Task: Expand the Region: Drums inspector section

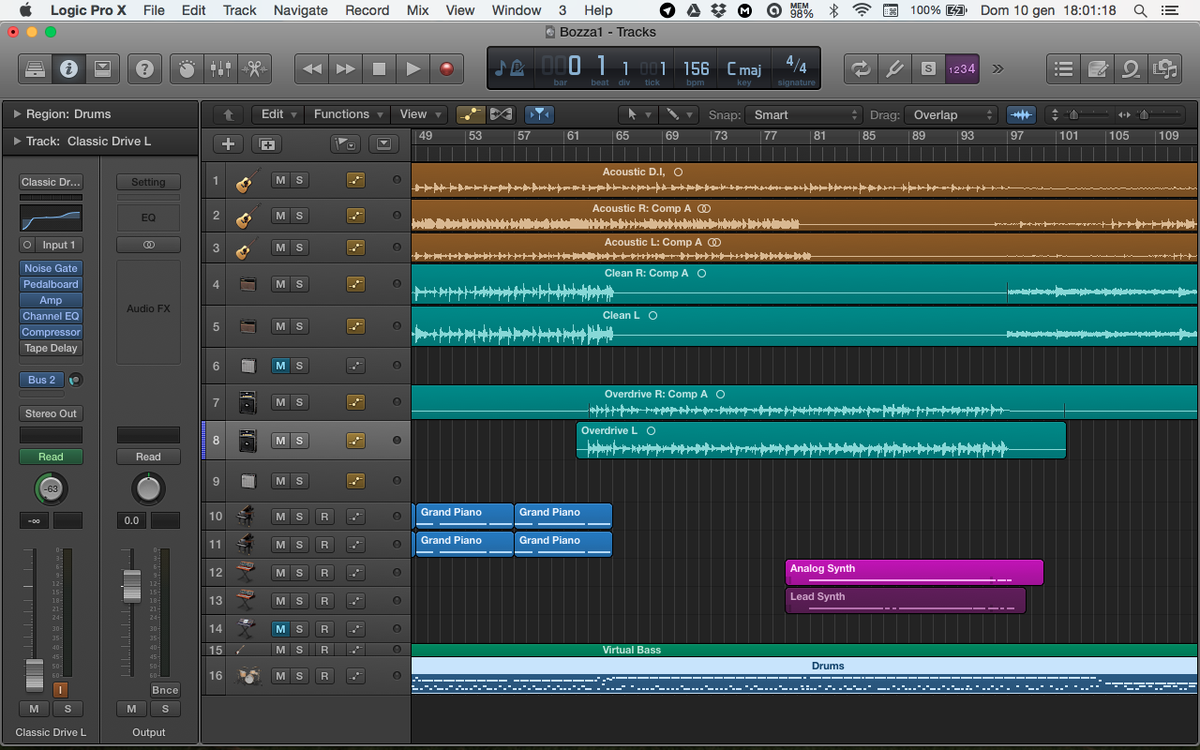Action: 17,114
